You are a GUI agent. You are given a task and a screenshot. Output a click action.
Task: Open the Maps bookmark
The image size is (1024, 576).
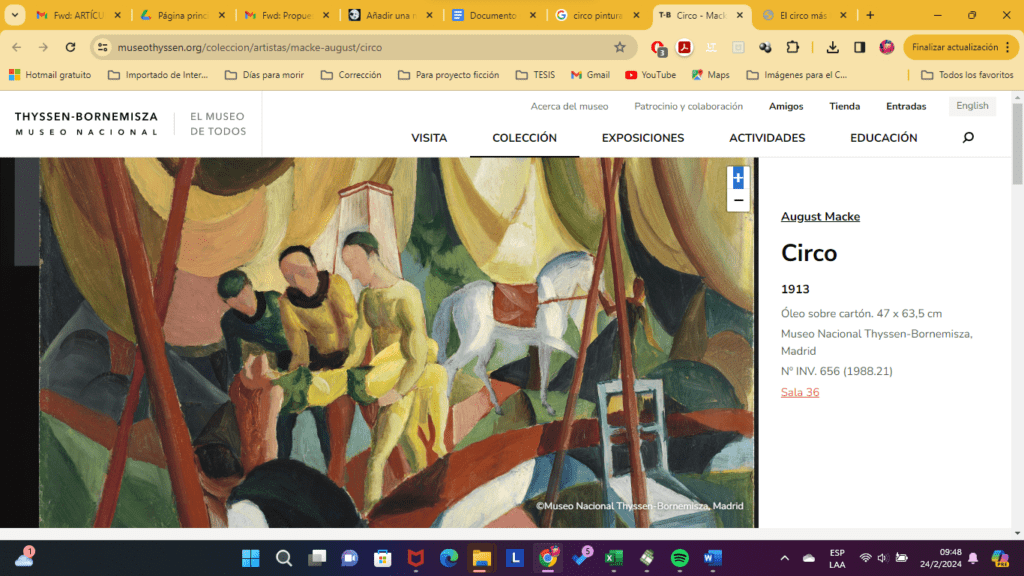coord(710,75)
